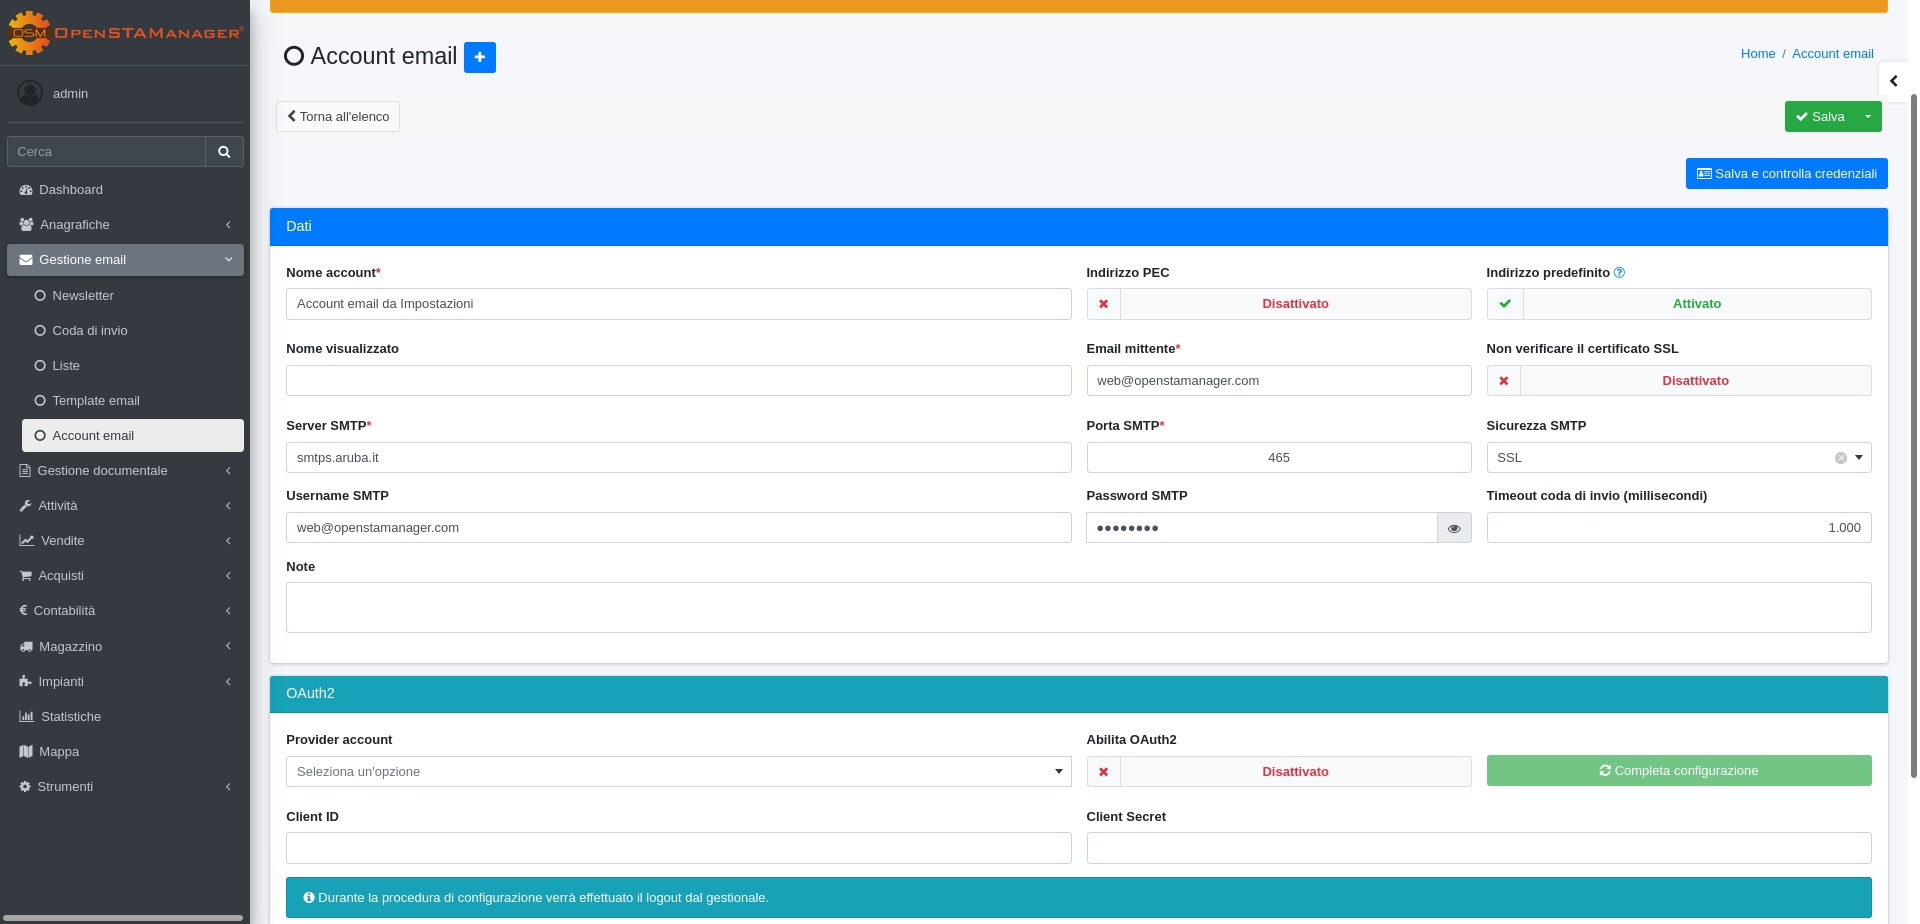Click the blue plus add account icon
Screen dimensions: 1920x924
pyautogui.click(x=480, y=58)
